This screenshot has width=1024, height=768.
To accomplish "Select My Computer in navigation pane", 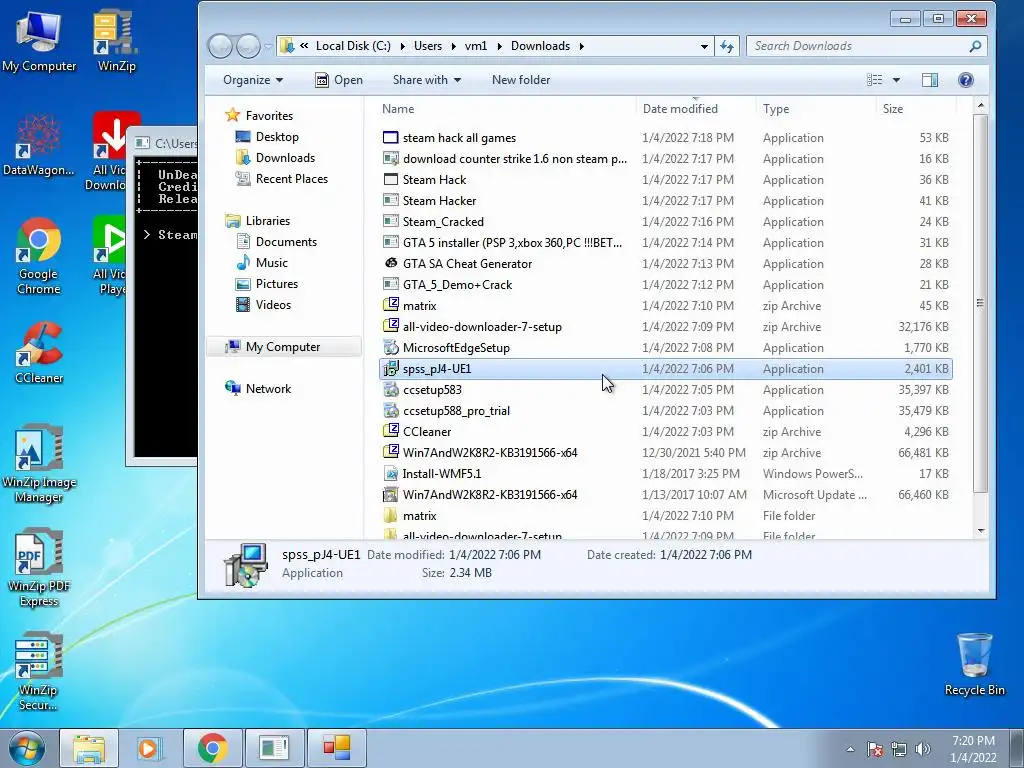I will 283,347.
